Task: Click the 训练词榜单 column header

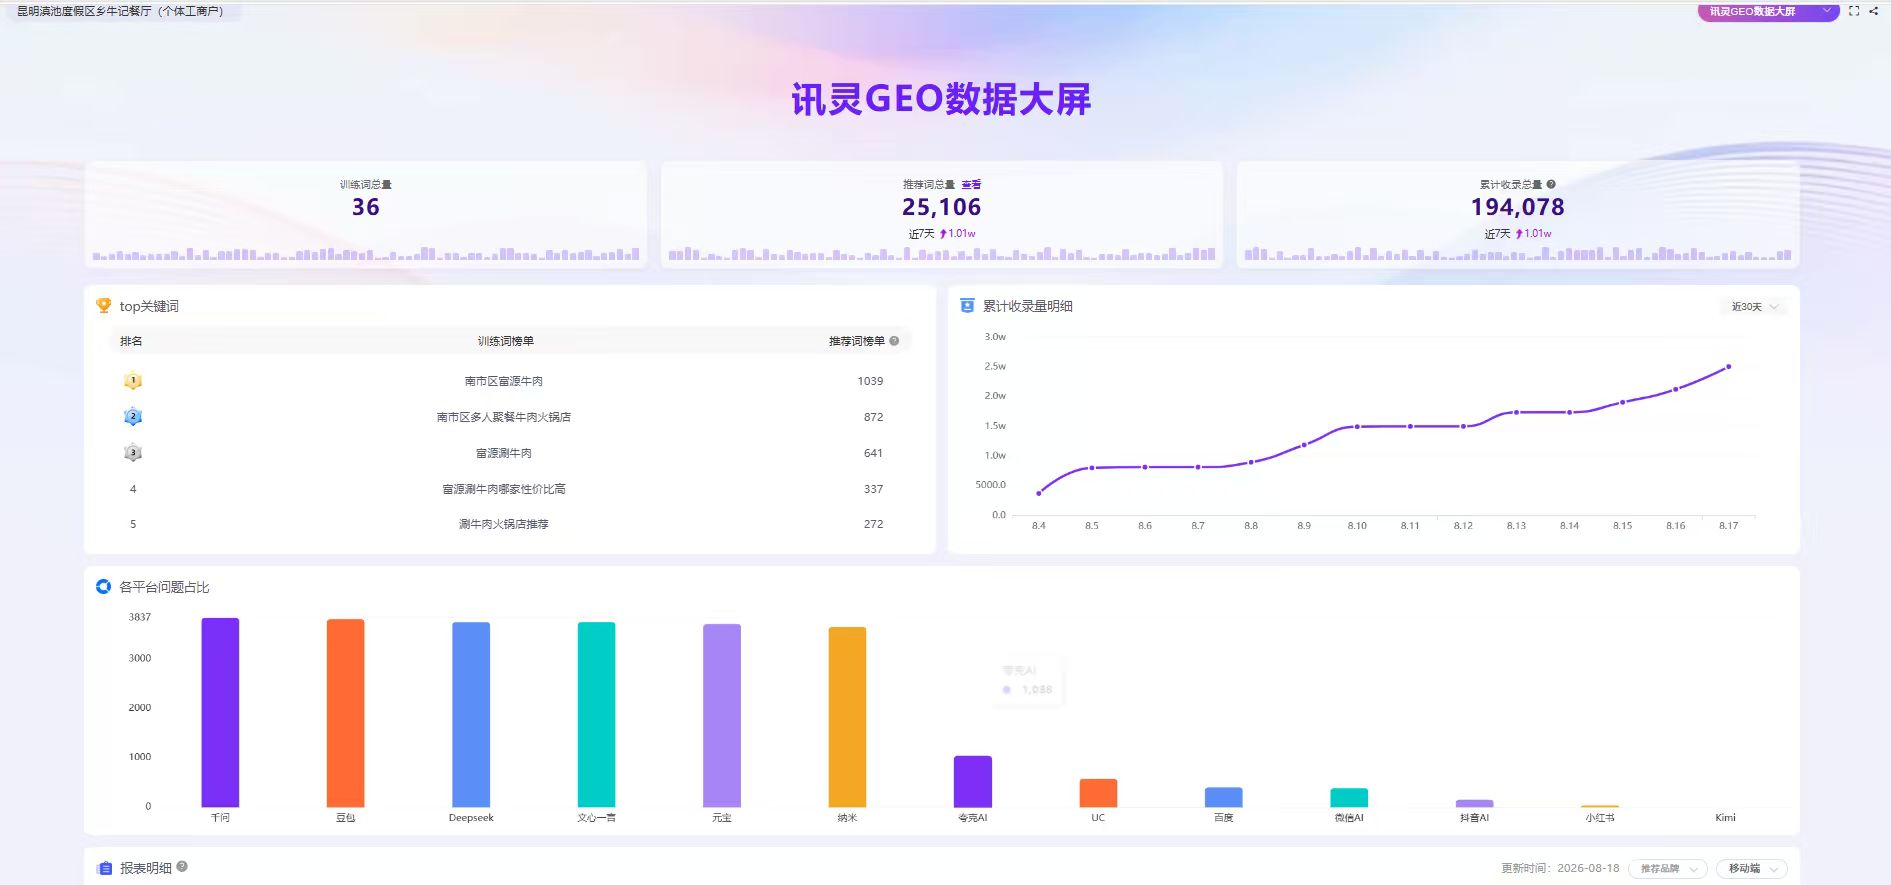Action: [506, 341]
